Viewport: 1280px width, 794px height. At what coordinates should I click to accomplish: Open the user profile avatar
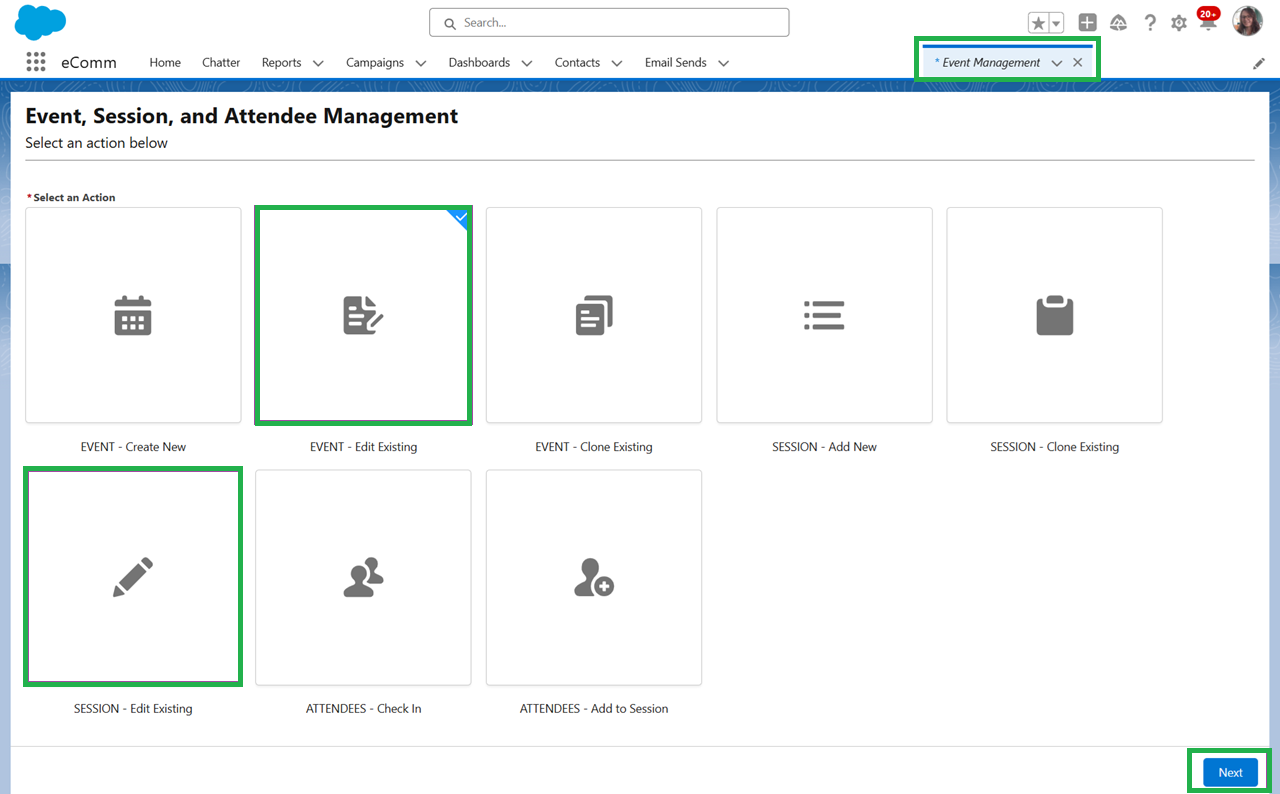1247,21
